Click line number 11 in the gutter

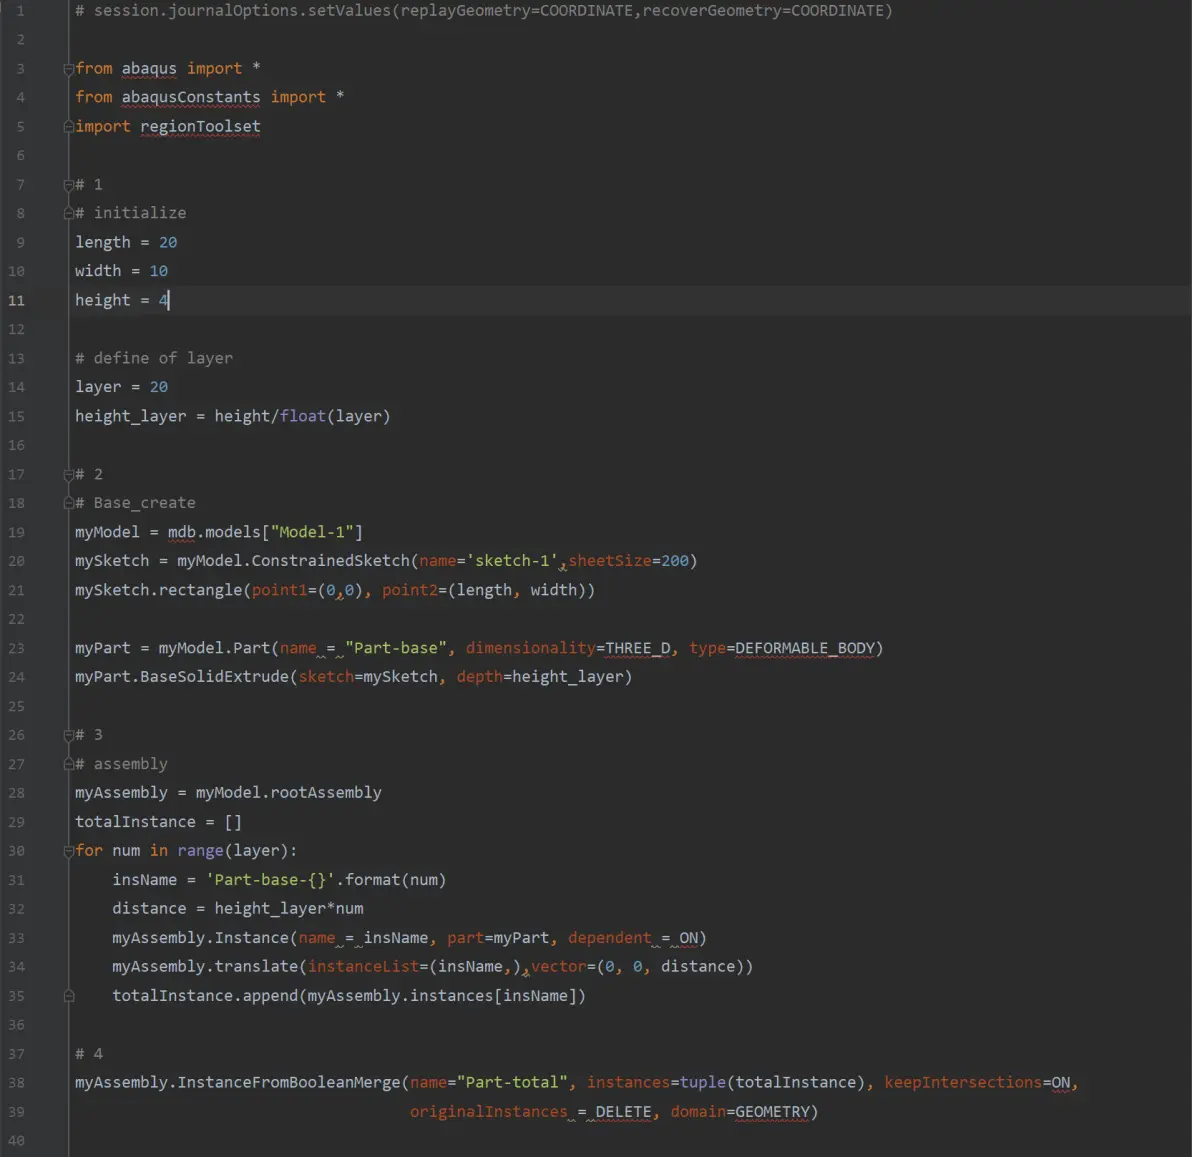coord(16,300)
